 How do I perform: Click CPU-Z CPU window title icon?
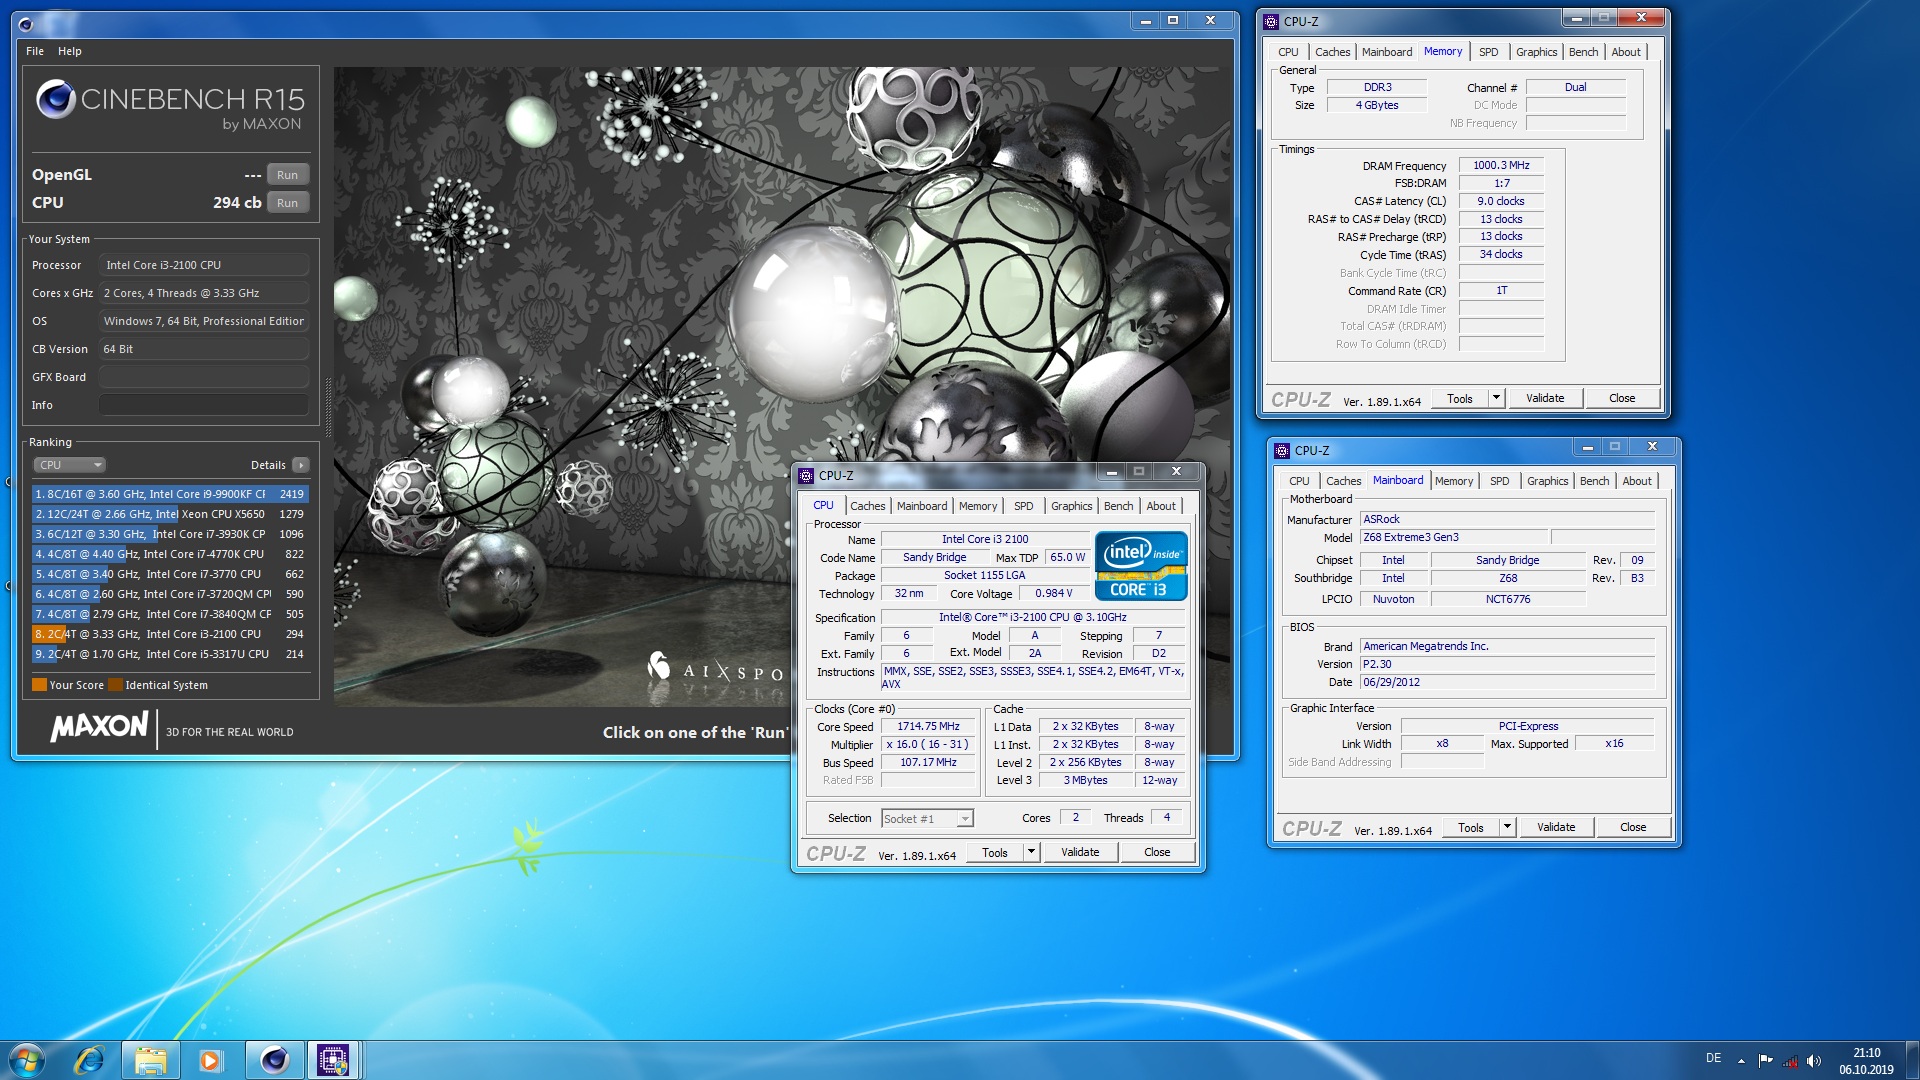point(806,476)
